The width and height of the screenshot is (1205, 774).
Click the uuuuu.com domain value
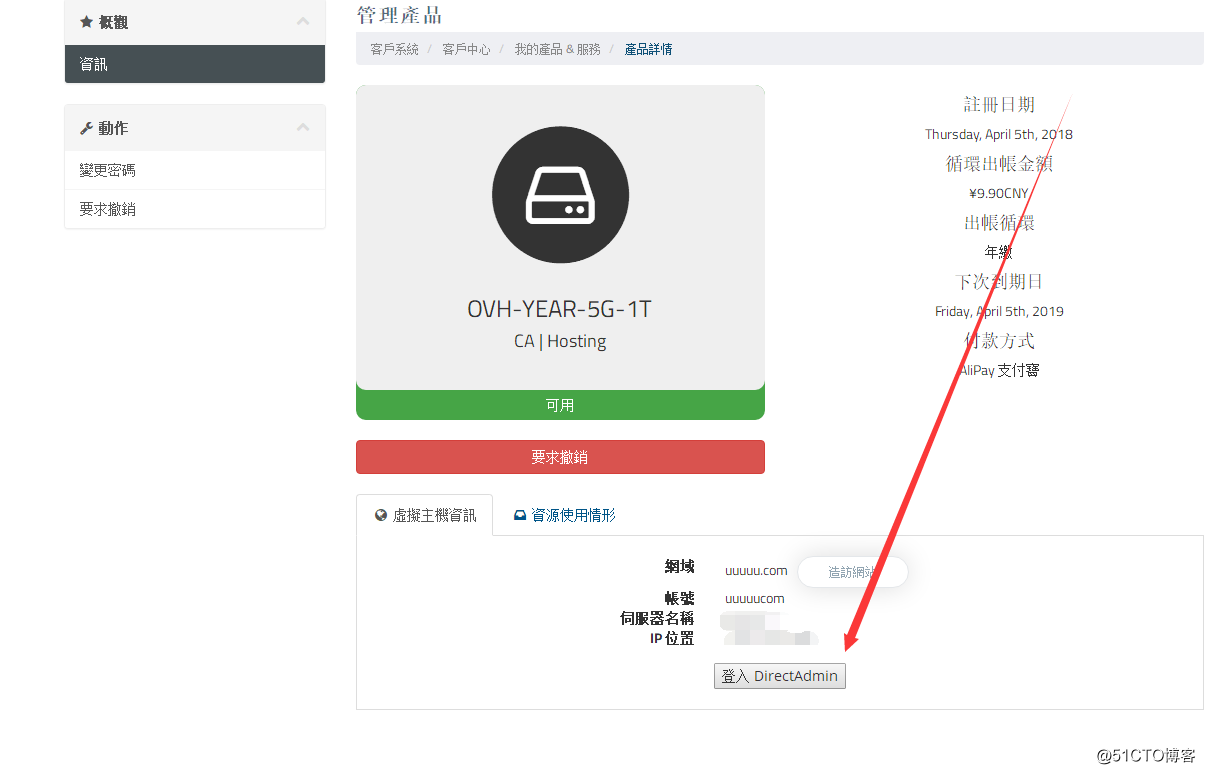[x=756, y=571]
